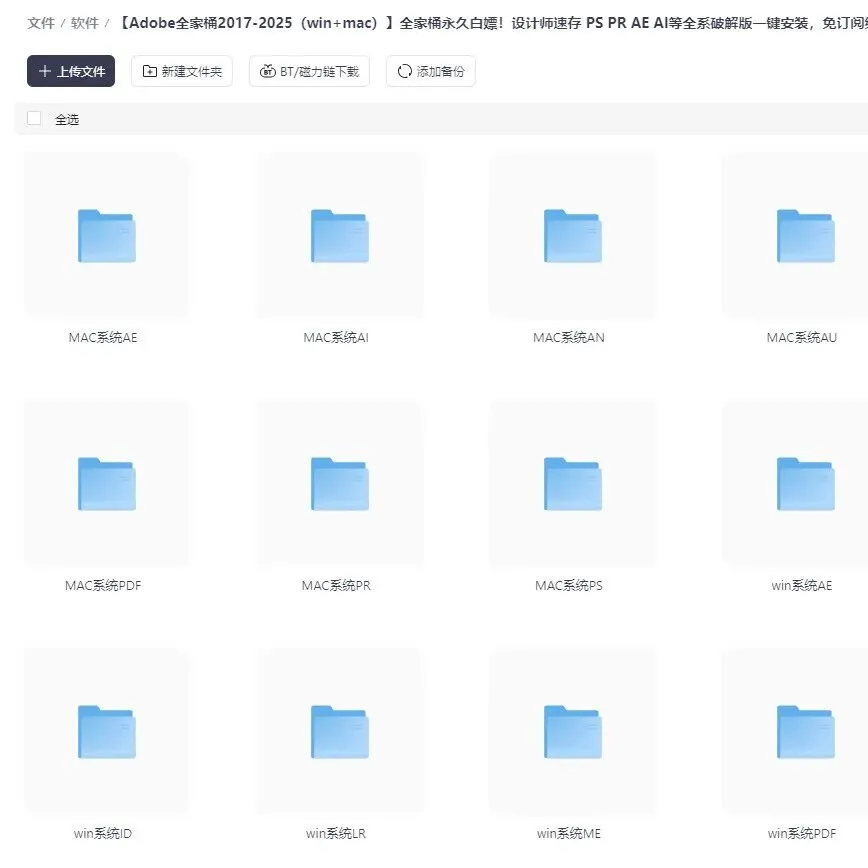Click the MAC系统PR folder name
Screen dimensions: 868x868
pos(336,585)
